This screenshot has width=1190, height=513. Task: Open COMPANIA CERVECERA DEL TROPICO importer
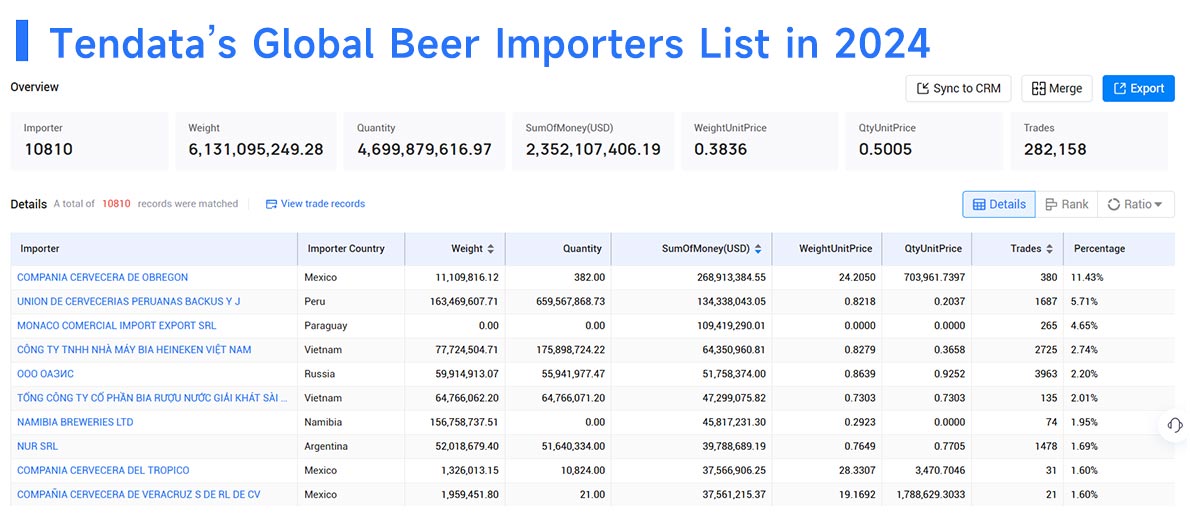tap(103, 471)
